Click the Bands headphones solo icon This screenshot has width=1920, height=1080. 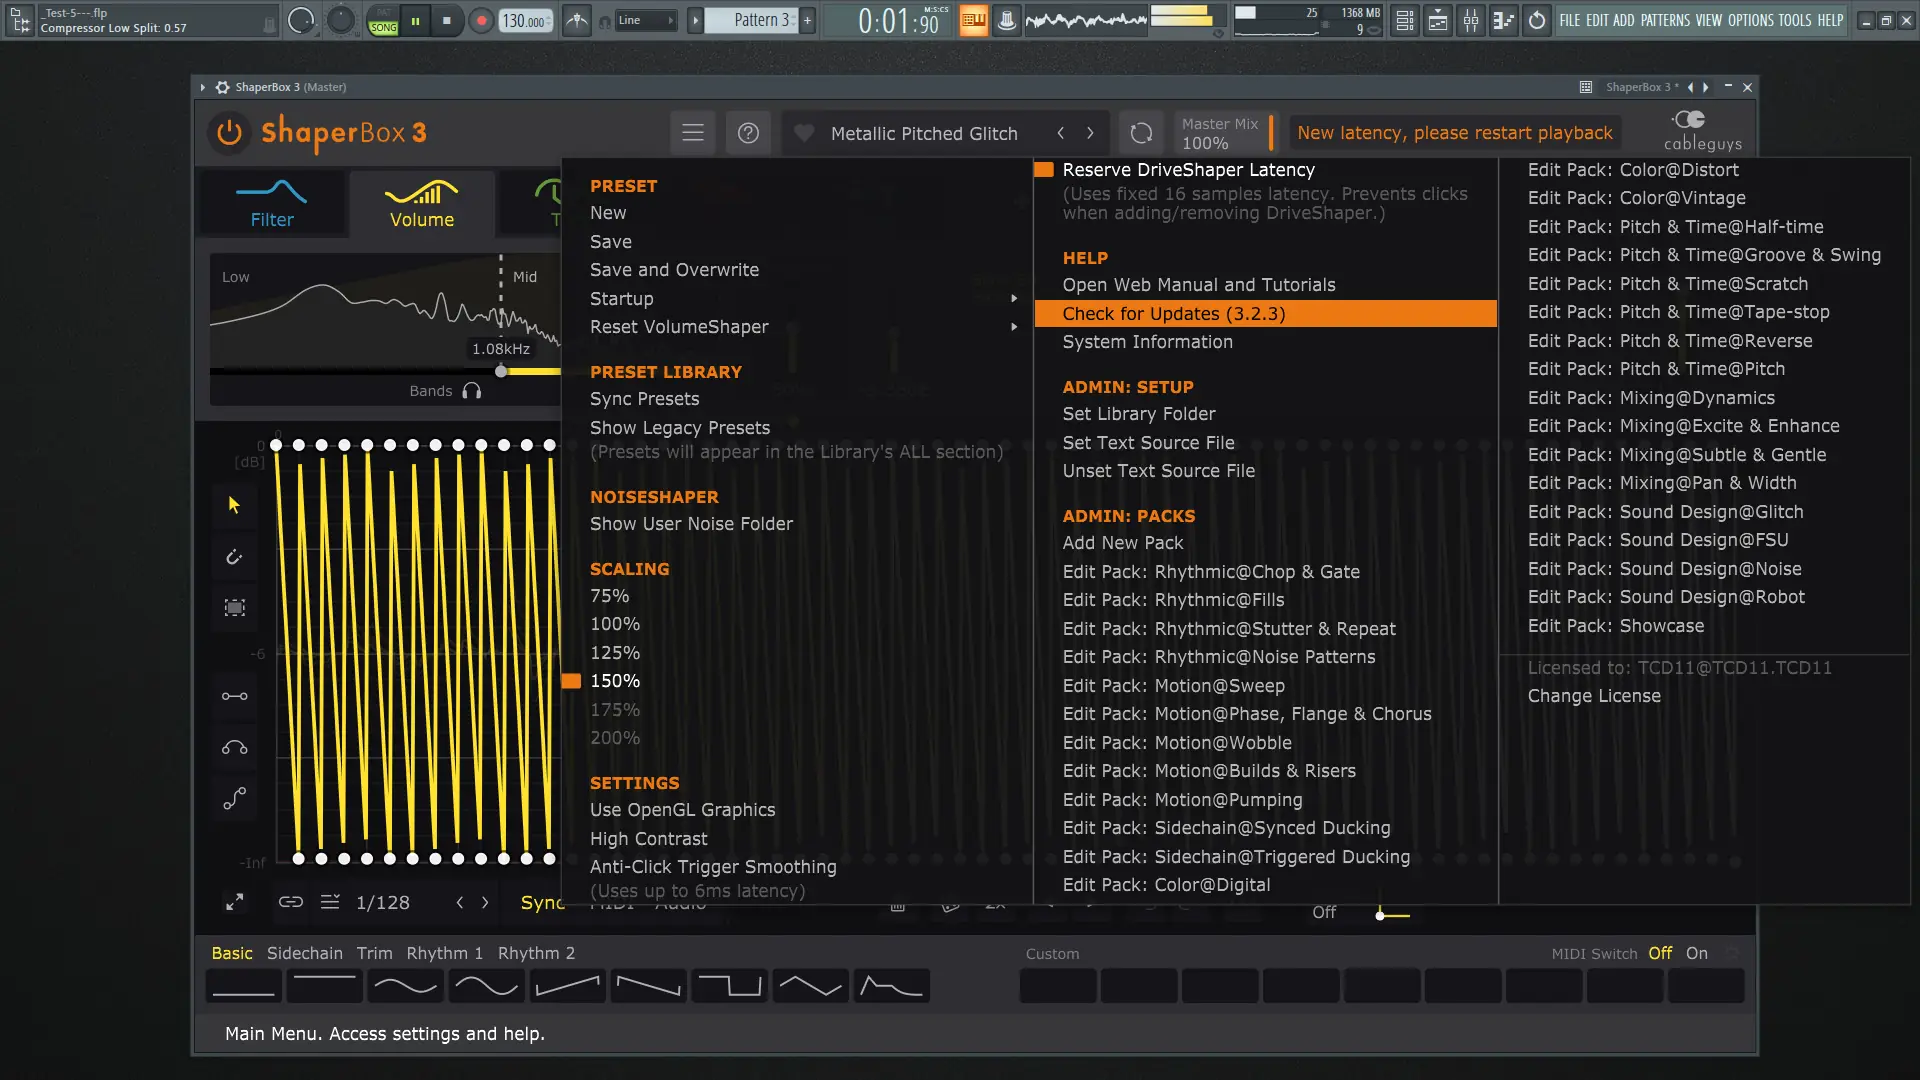click(x=472, y=391)
